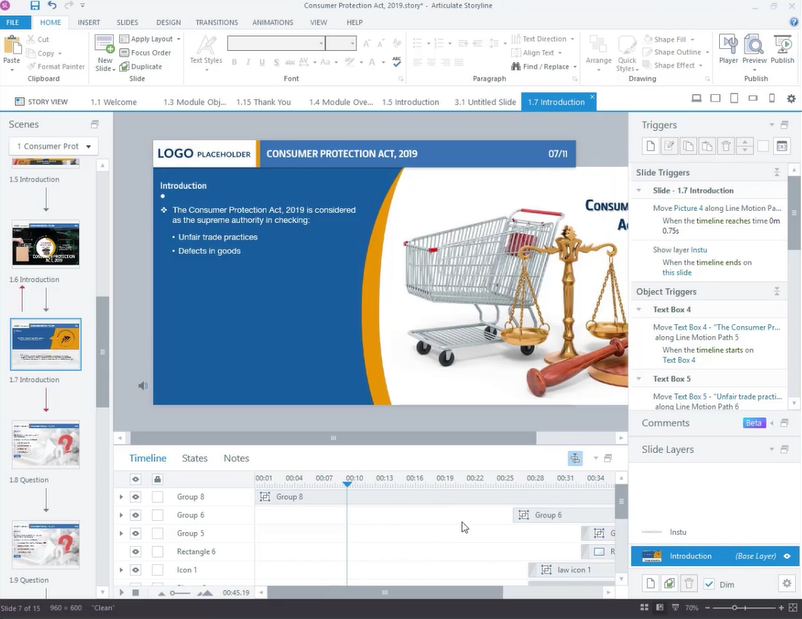Click the timeline play button

121,592
